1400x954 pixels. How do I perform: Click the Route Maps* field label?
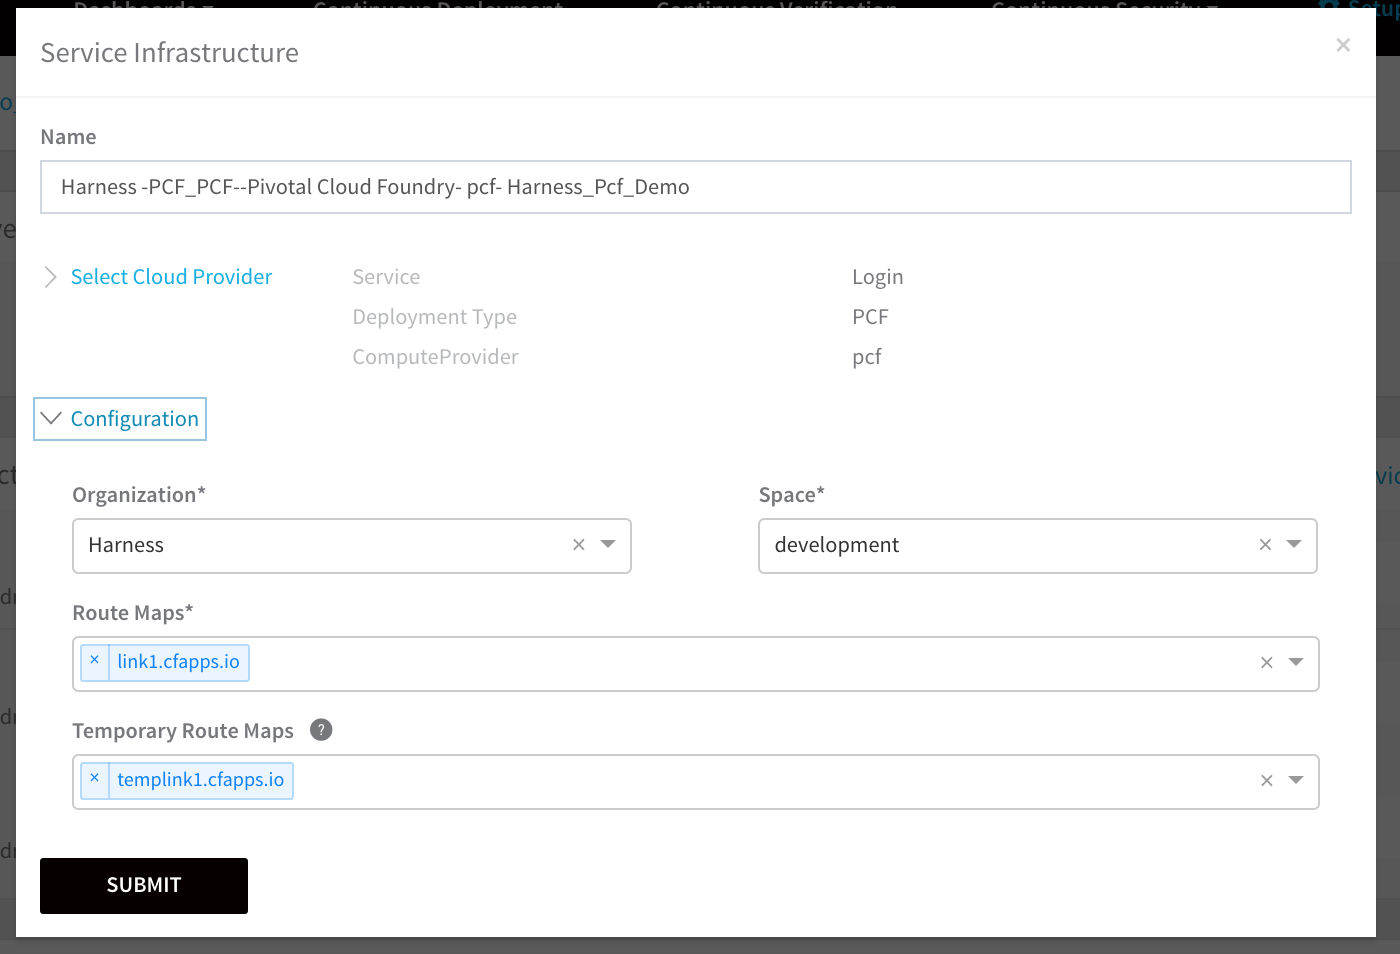[x=133, y=613]
